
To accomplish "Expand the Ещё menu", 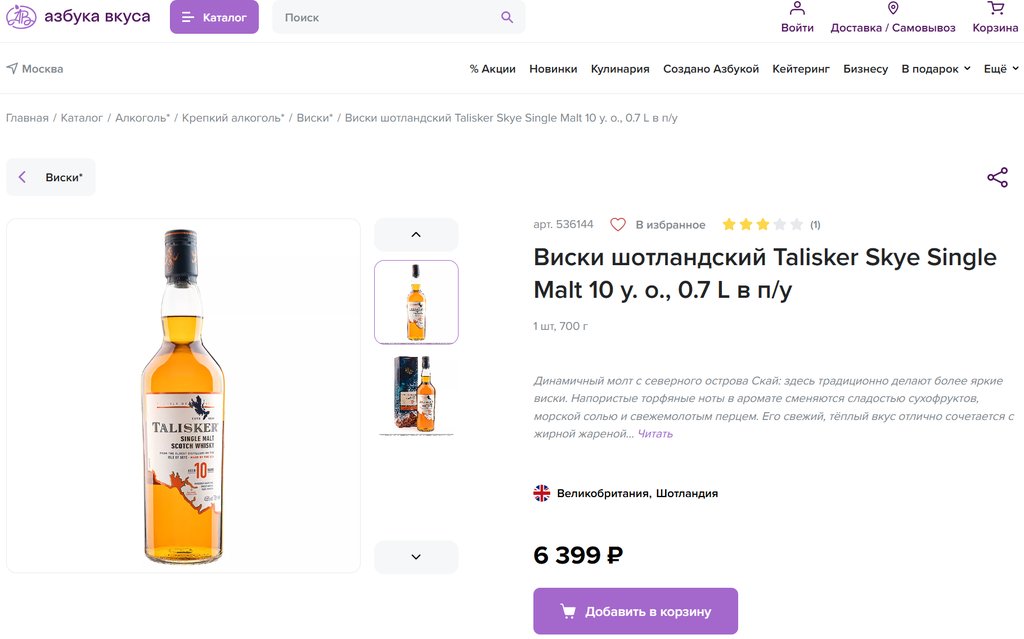I will pyautogui.click(x=1001, y=69).
